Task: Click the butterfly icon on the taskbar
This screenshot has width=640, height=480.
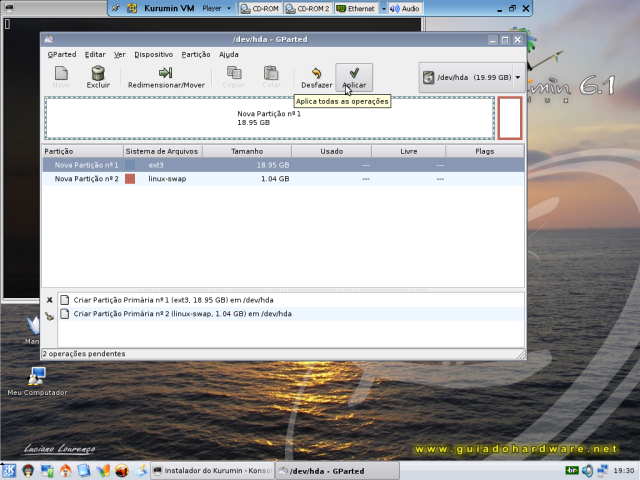Action: point(103,471)
